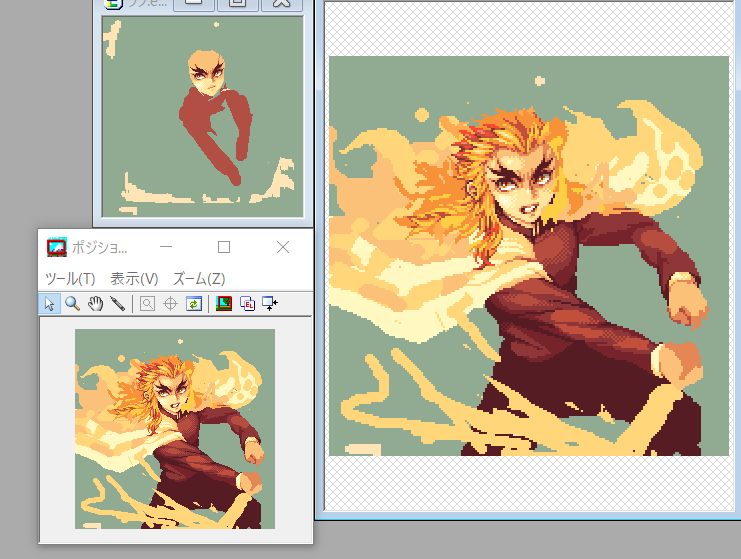Click the navigator preview thumbnail in position window
Image resolution: width=741 pixels, height=559 pixels.
tap(175, 429)
